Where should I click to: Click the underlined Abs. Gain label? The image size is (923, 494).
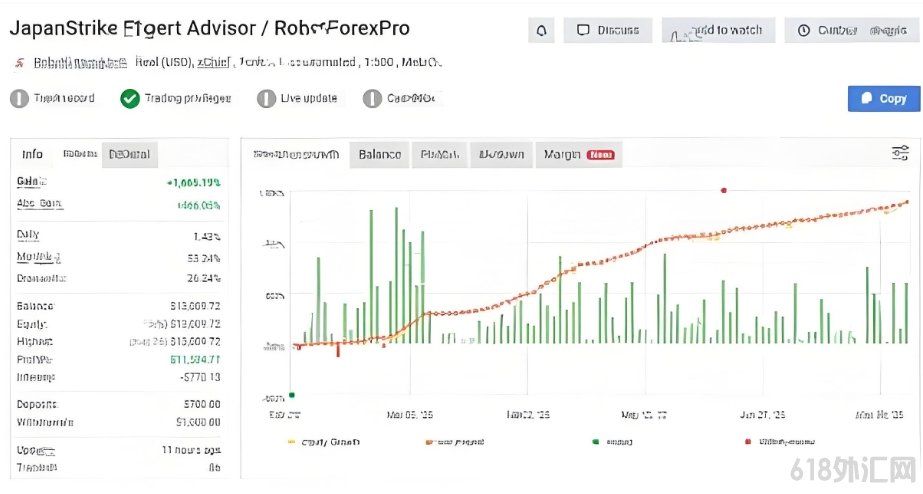point(39,204)
